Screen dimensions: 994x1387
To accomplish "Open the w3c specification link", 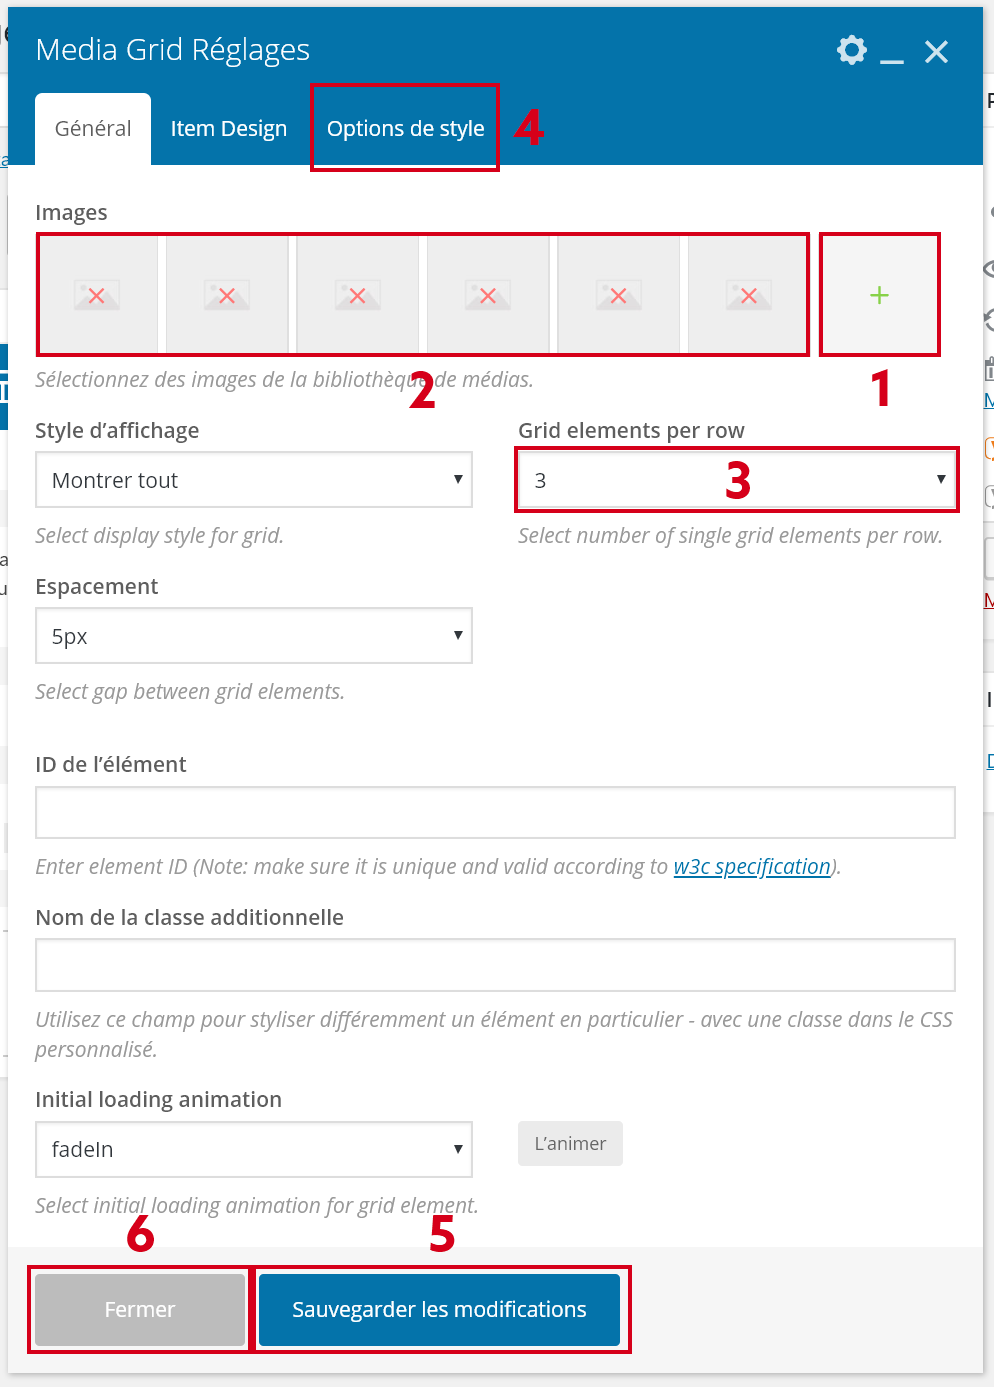I will click(752, 867).
